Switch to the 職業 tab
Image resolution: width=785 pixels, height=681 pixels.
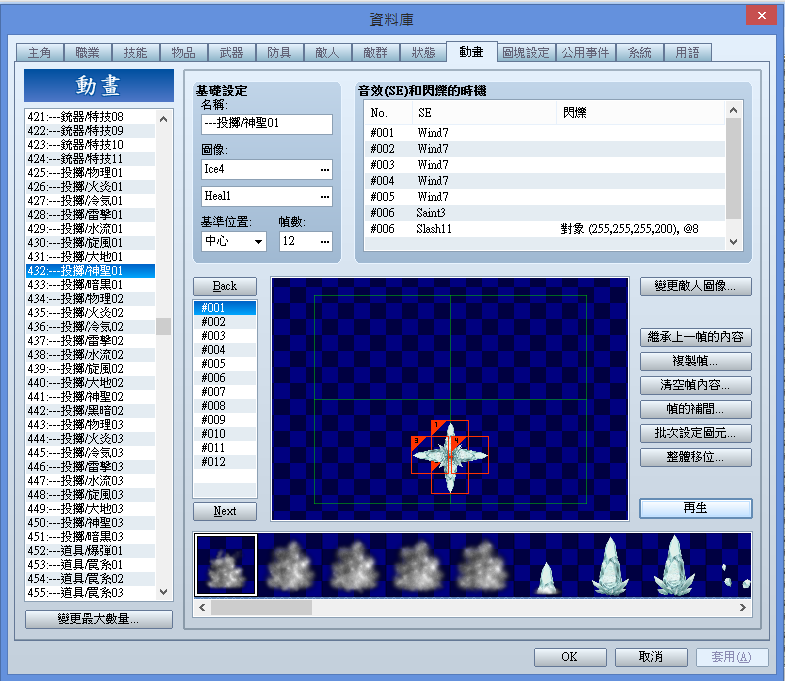pyautogui.click(x=87, y=53)
